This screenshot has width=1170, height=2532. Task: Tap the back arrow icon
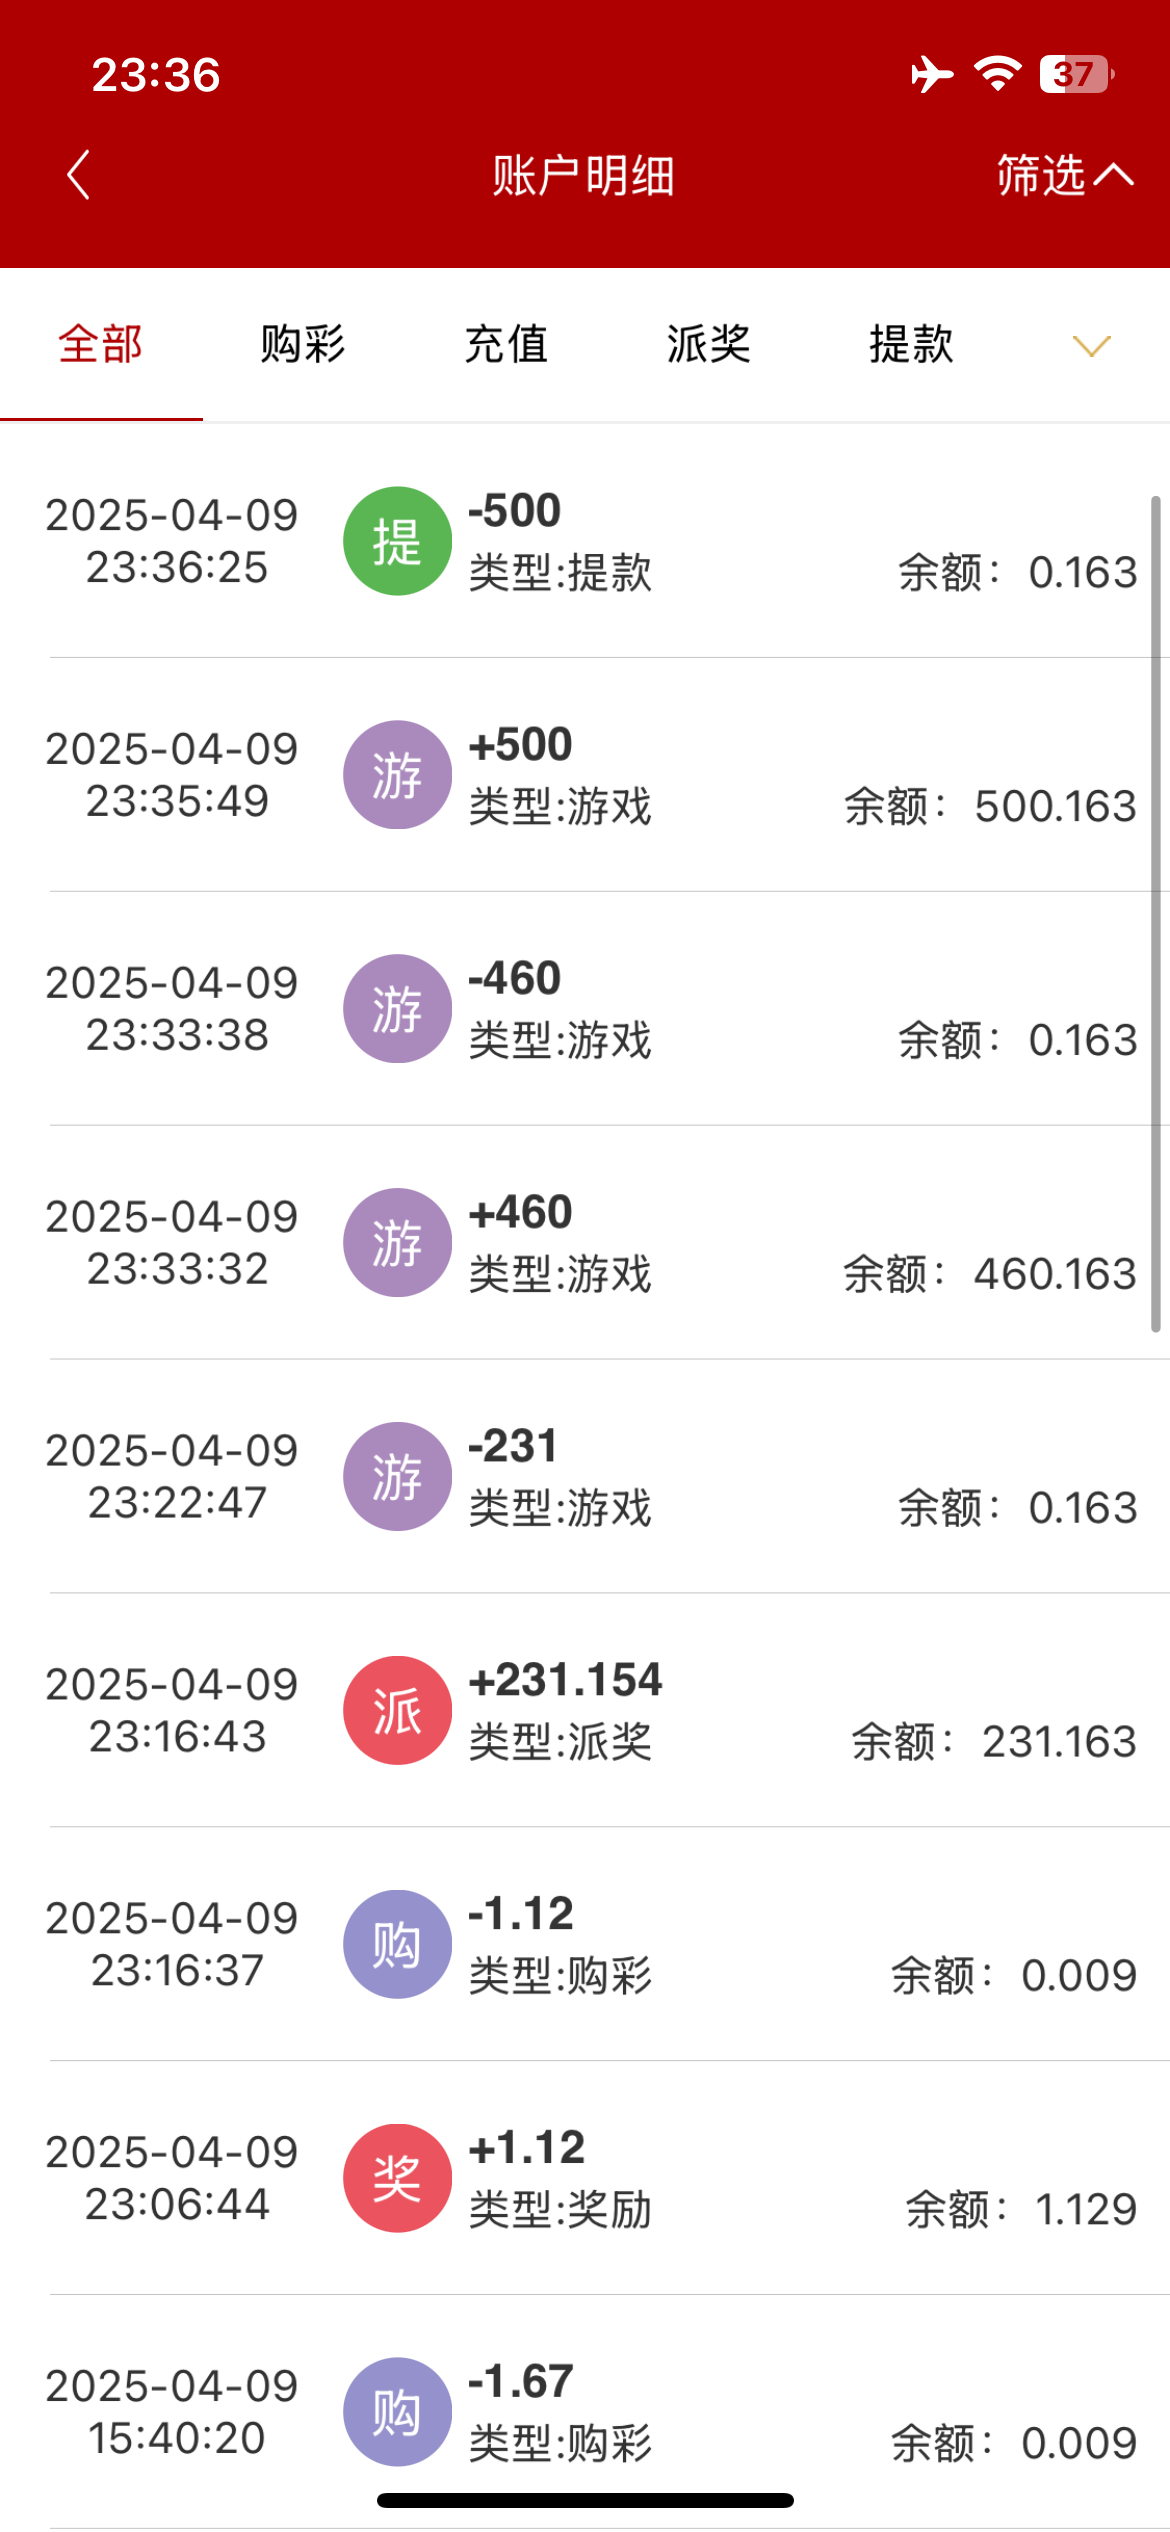point(79,176)
